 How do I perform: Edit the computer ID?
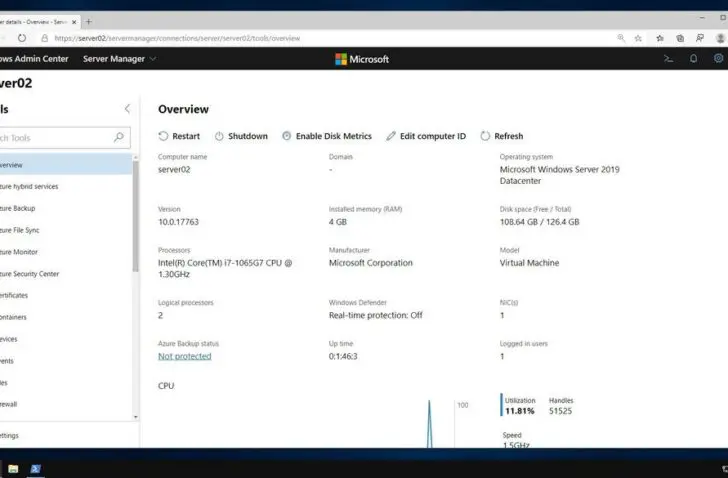[426, 136]
